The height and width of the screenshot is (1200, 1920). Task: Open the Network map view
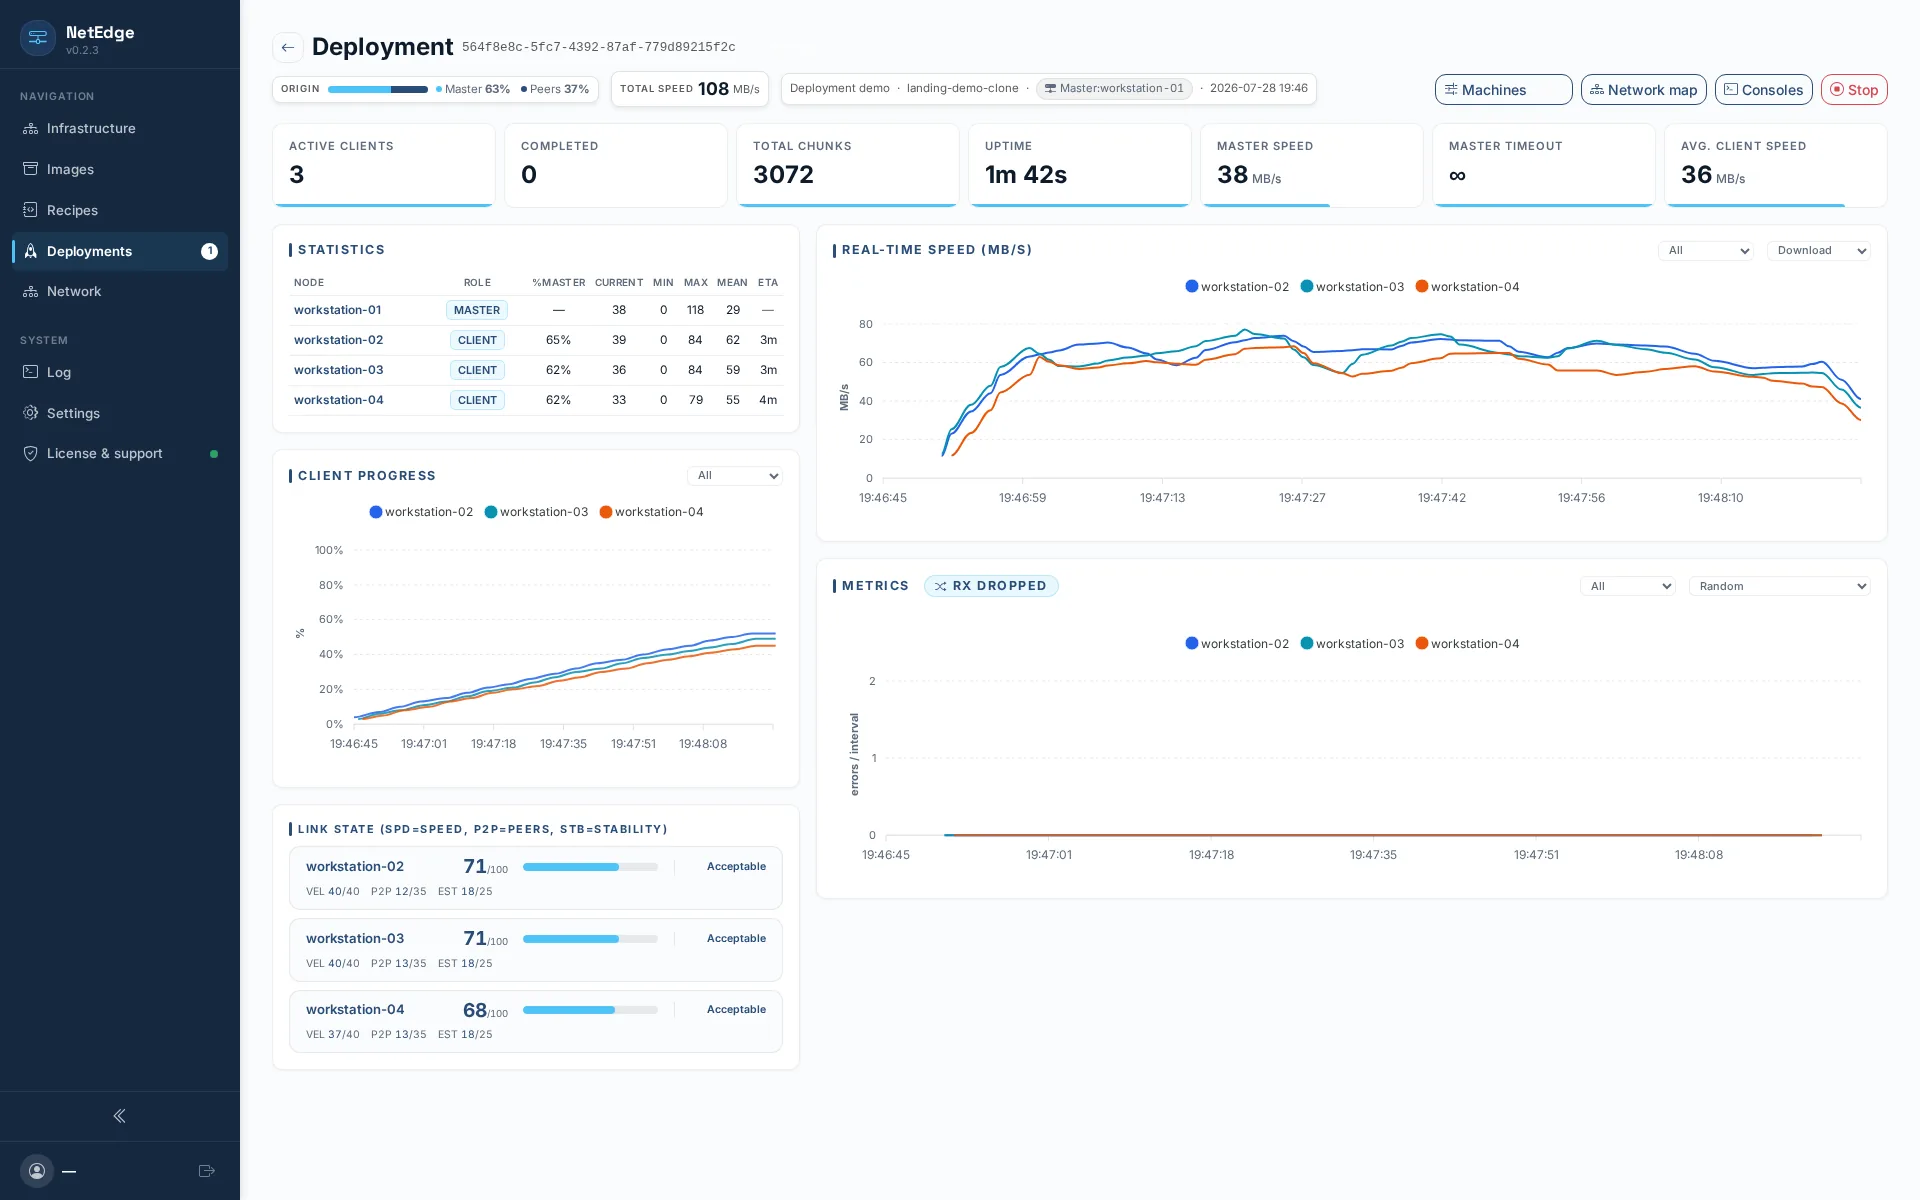(x=1644, y=89)
